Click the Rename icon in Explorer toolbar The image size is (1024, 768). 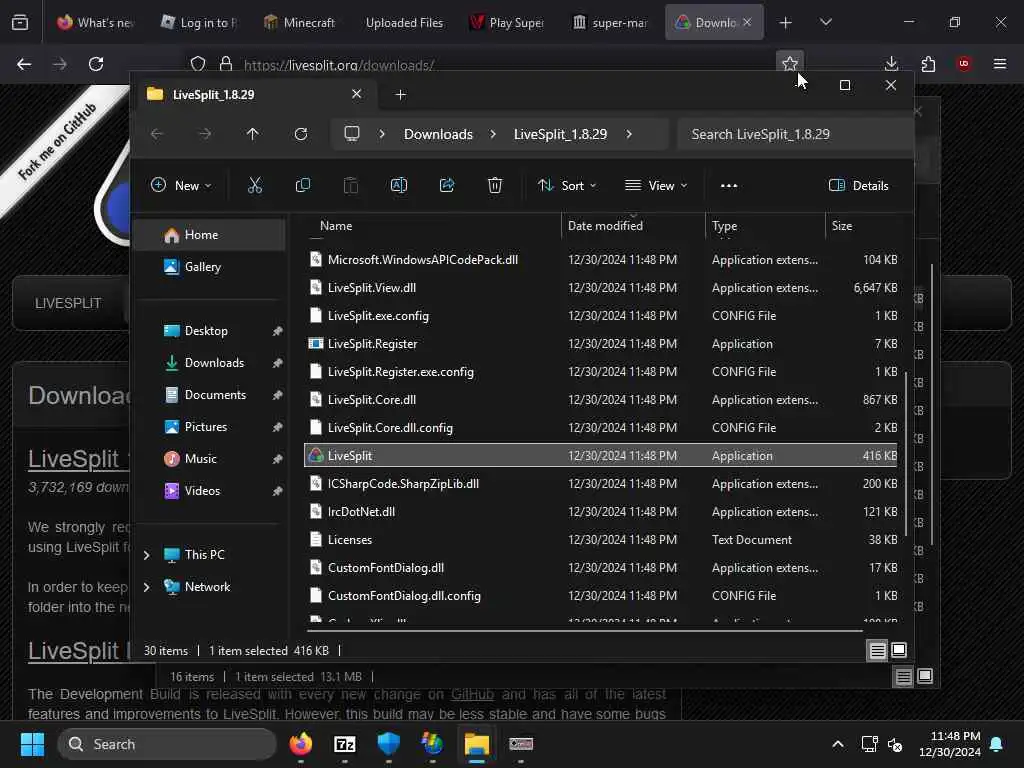point(399,185)
